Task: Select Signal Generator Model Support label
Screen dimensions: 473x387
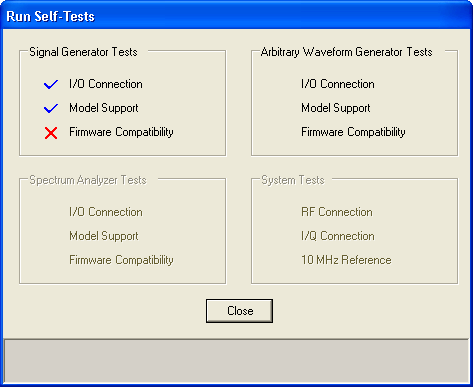Action: click(104, 108)
